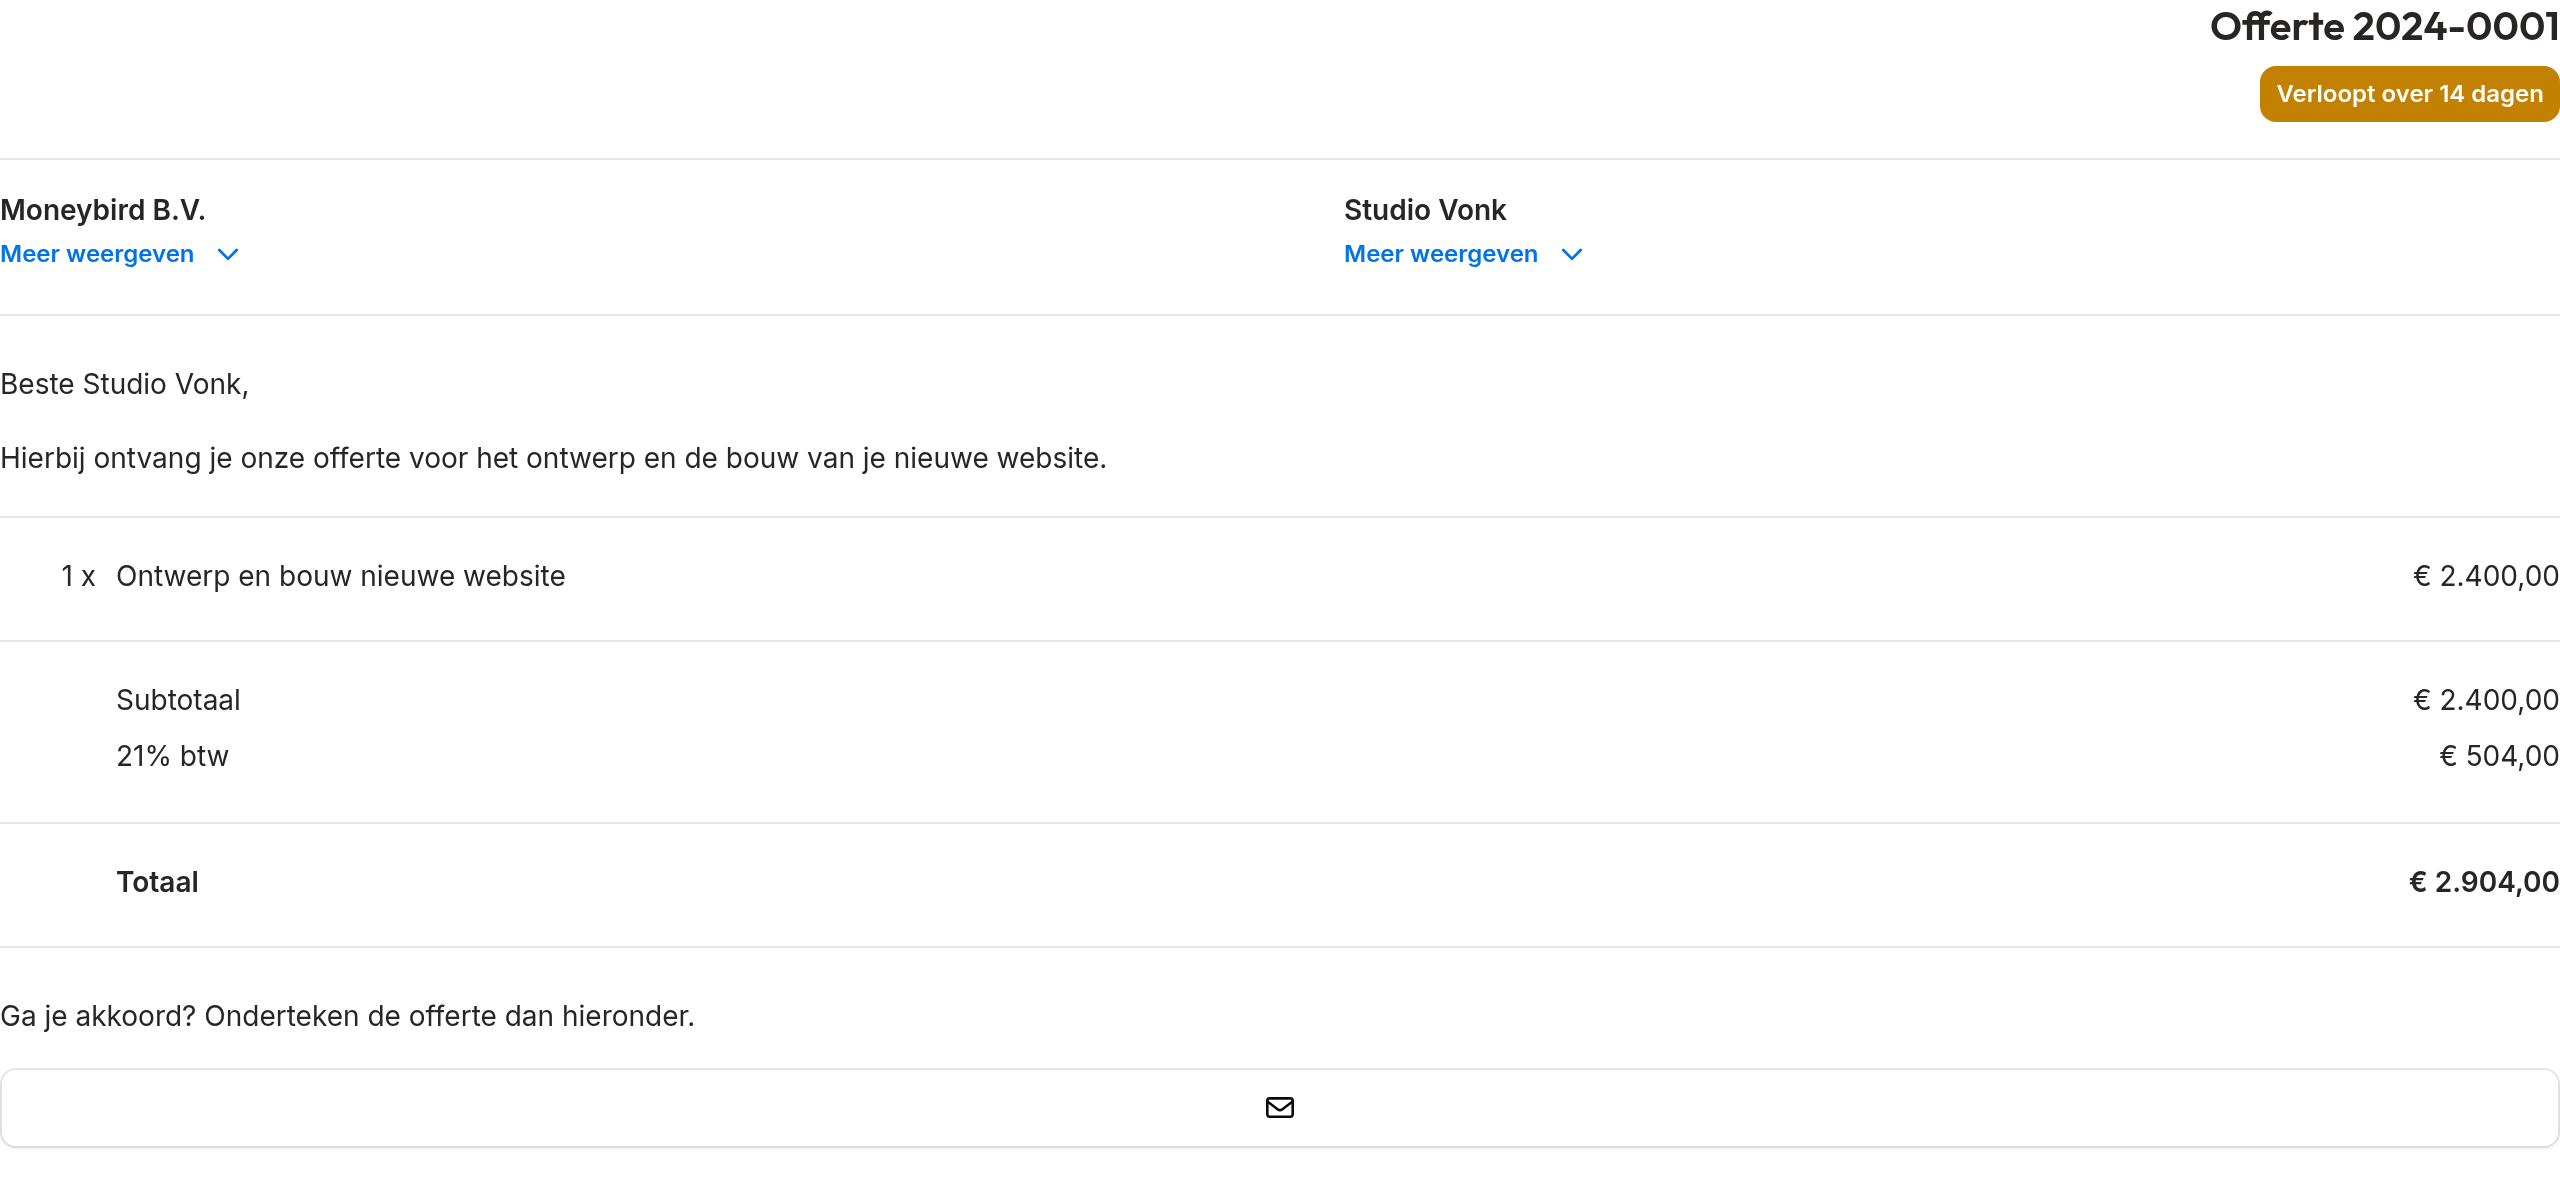
Task: Click the btw amount € 504,00
Action: pyautogui.click(x=2499, y=756)
